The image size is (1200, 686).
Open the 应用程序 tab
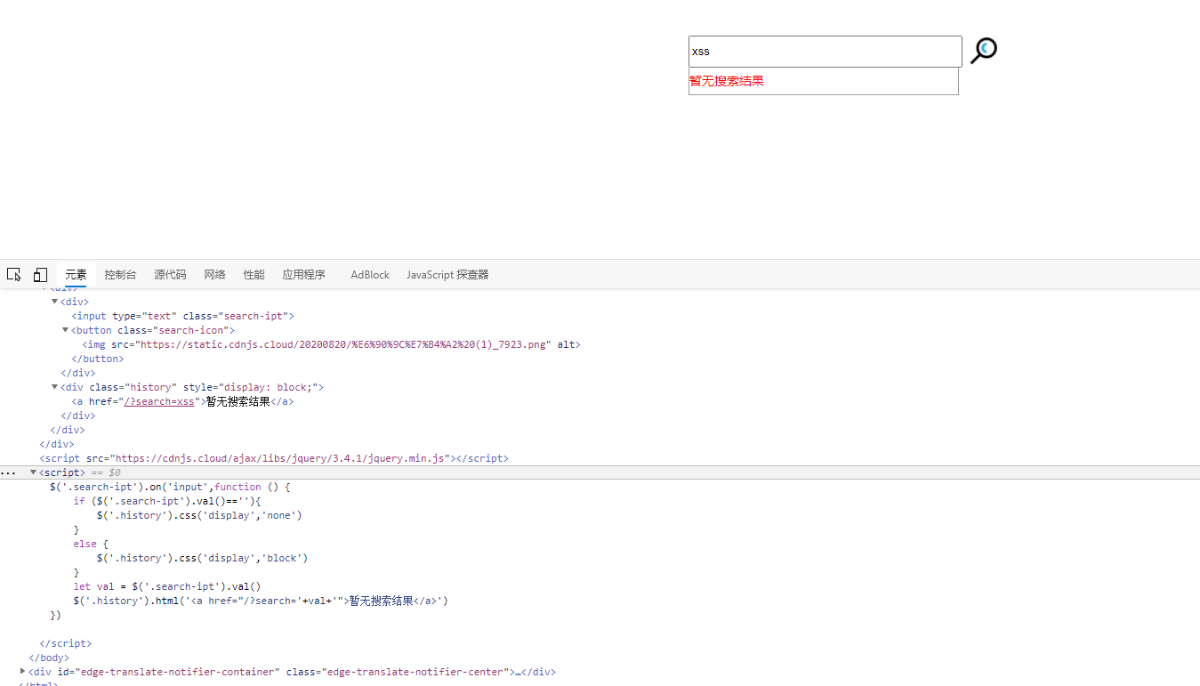coord(303,275)
